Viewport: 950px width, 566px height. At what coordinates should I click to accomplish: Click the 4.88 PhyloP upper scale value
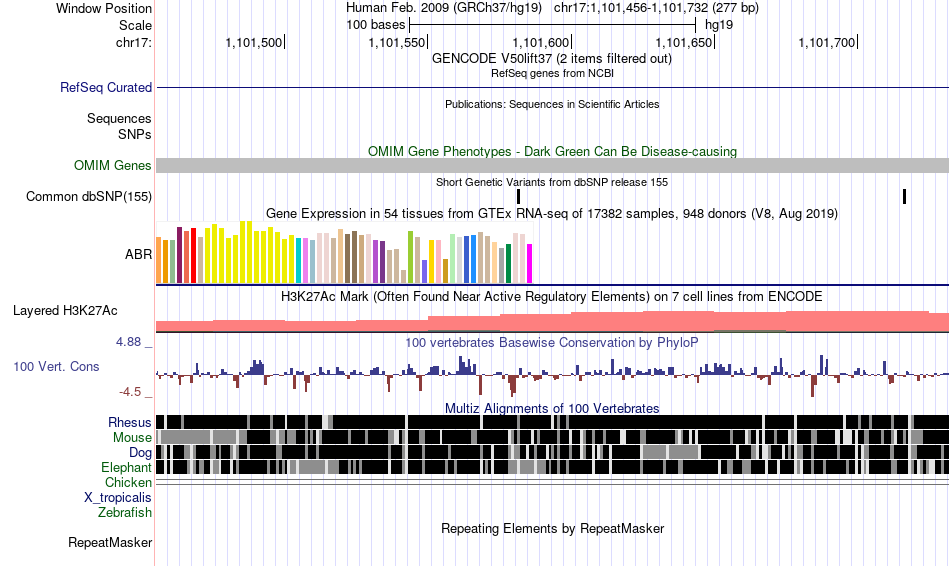pyautogui.click(x=128, y=342)
